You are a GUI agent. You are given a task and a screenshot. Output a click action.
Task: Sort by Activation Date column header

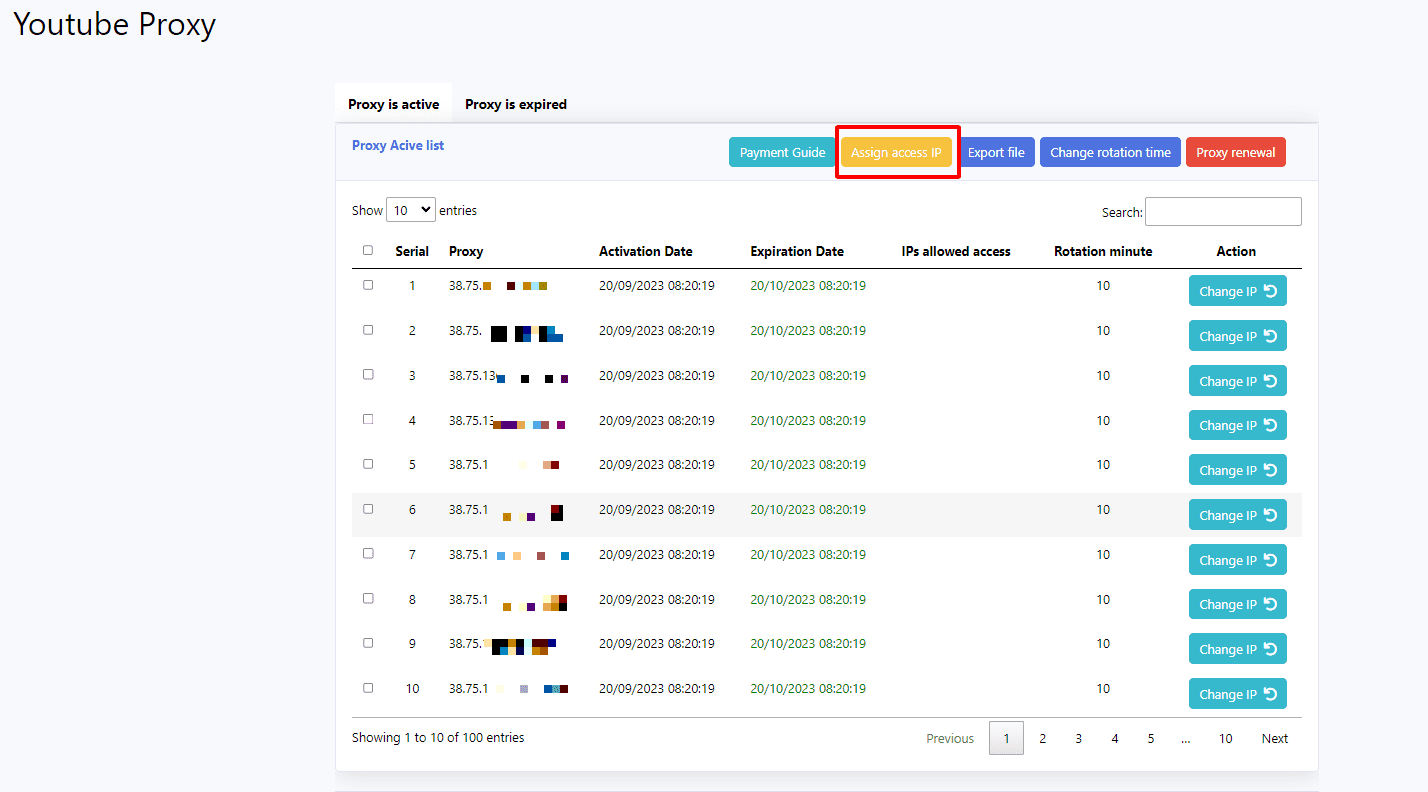coord(646,251)
